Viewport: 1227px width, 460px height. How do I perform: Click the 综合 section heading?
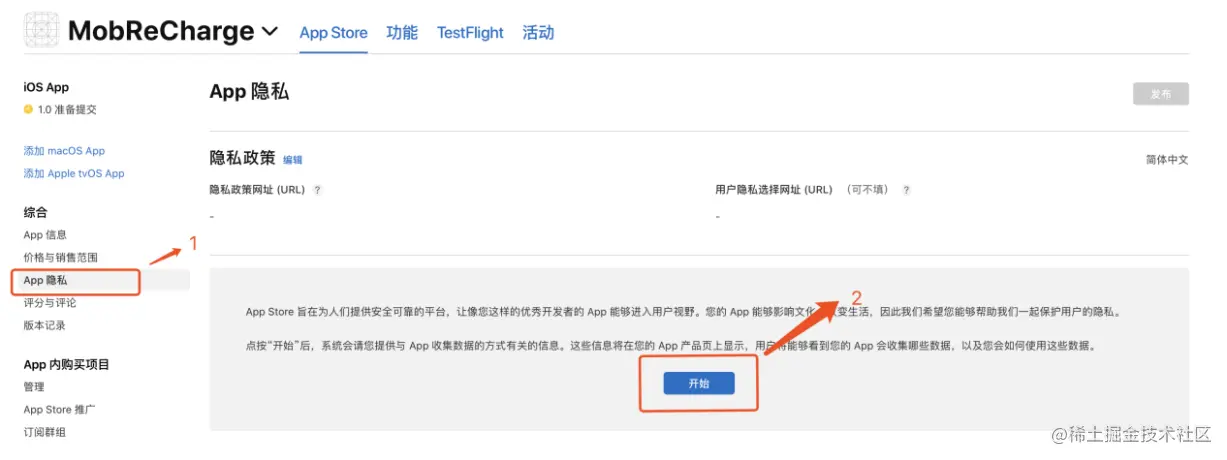pyautogui.click(x=35, y=213)
